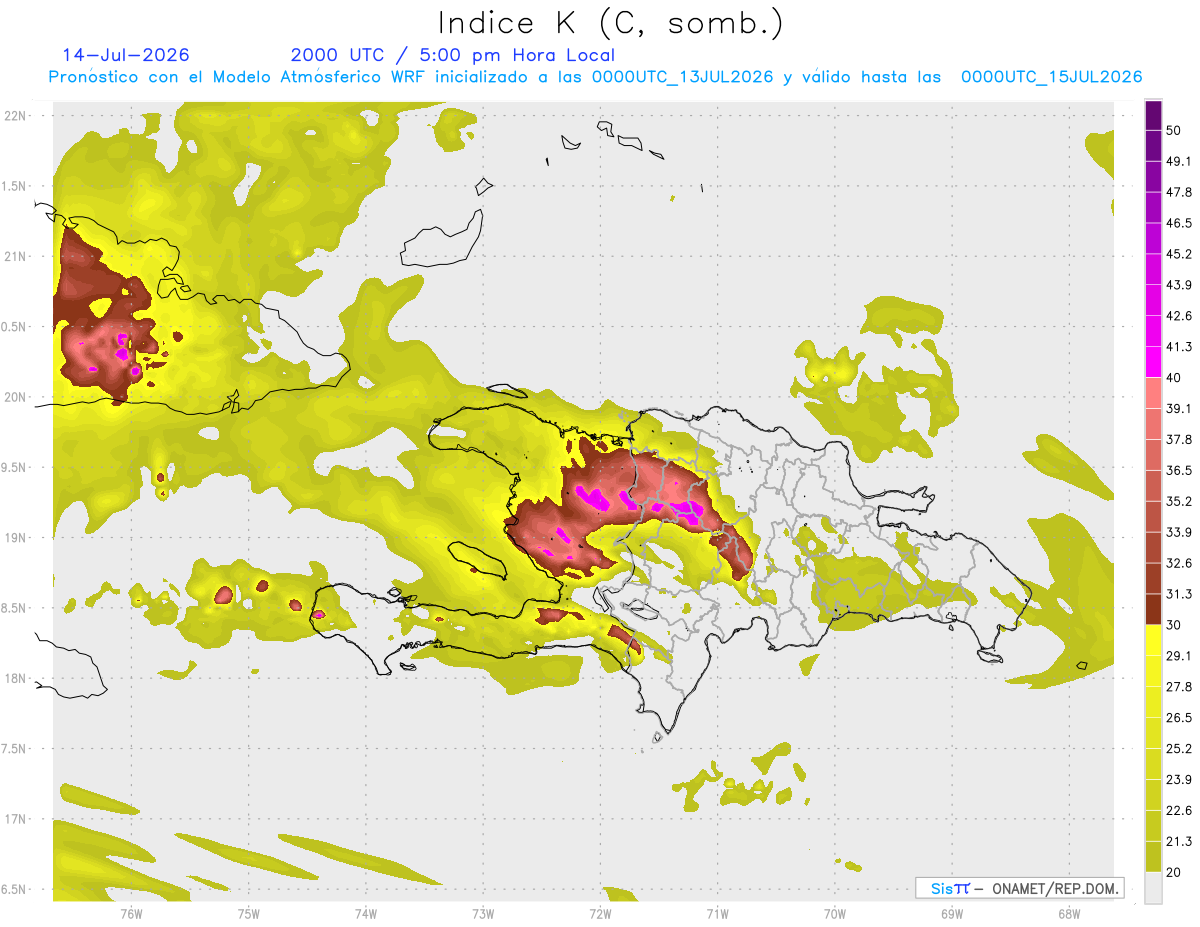Click the color scale label "43.9"
This screenshot has height=927, width=1200.
point(1179,286)
